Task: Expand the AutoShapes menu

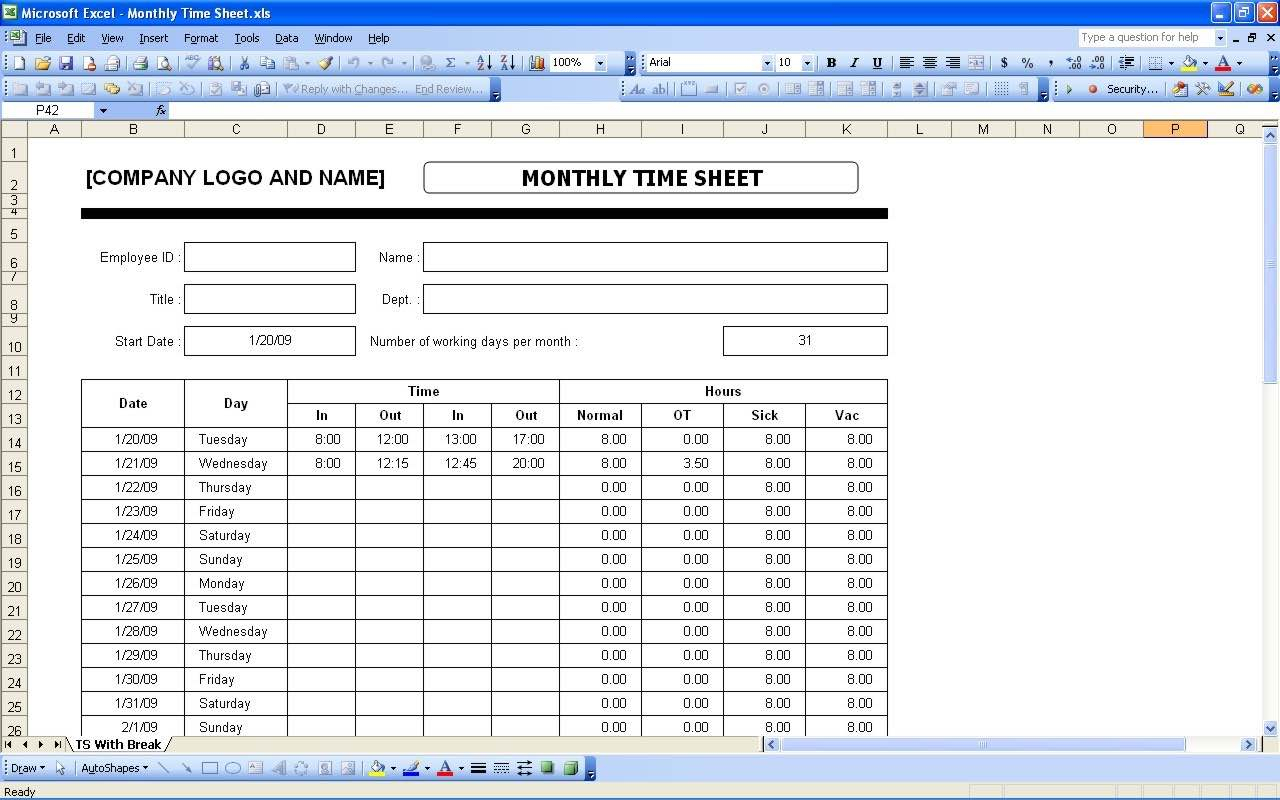Action: pyautogui.click(x=113, y=768)
